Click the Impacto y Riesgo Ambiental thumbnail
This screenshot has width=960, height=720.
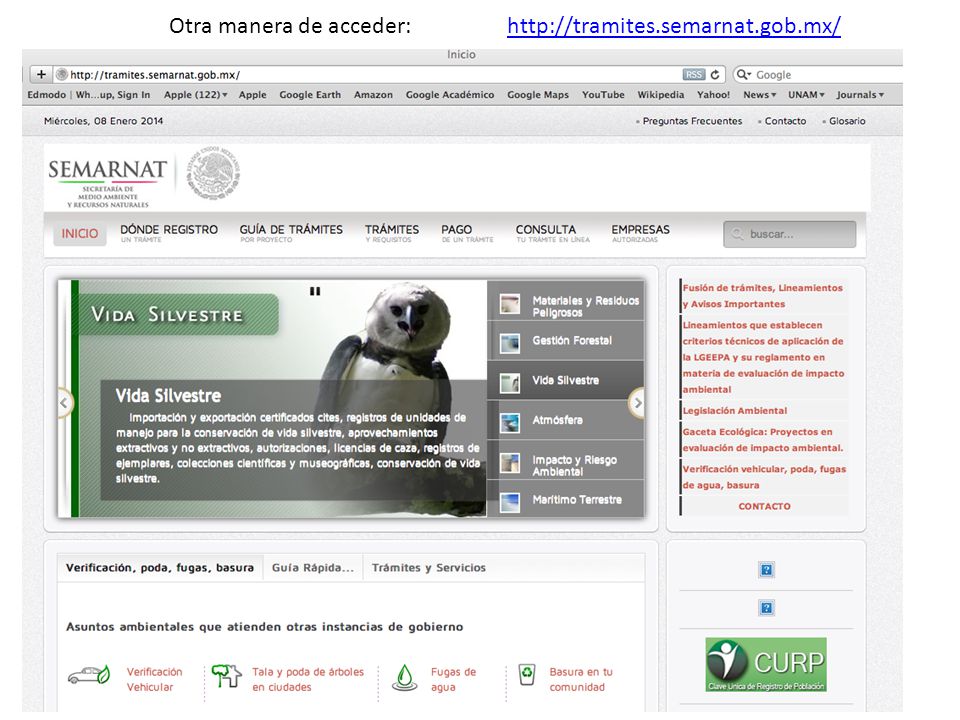tap(509, 463)
